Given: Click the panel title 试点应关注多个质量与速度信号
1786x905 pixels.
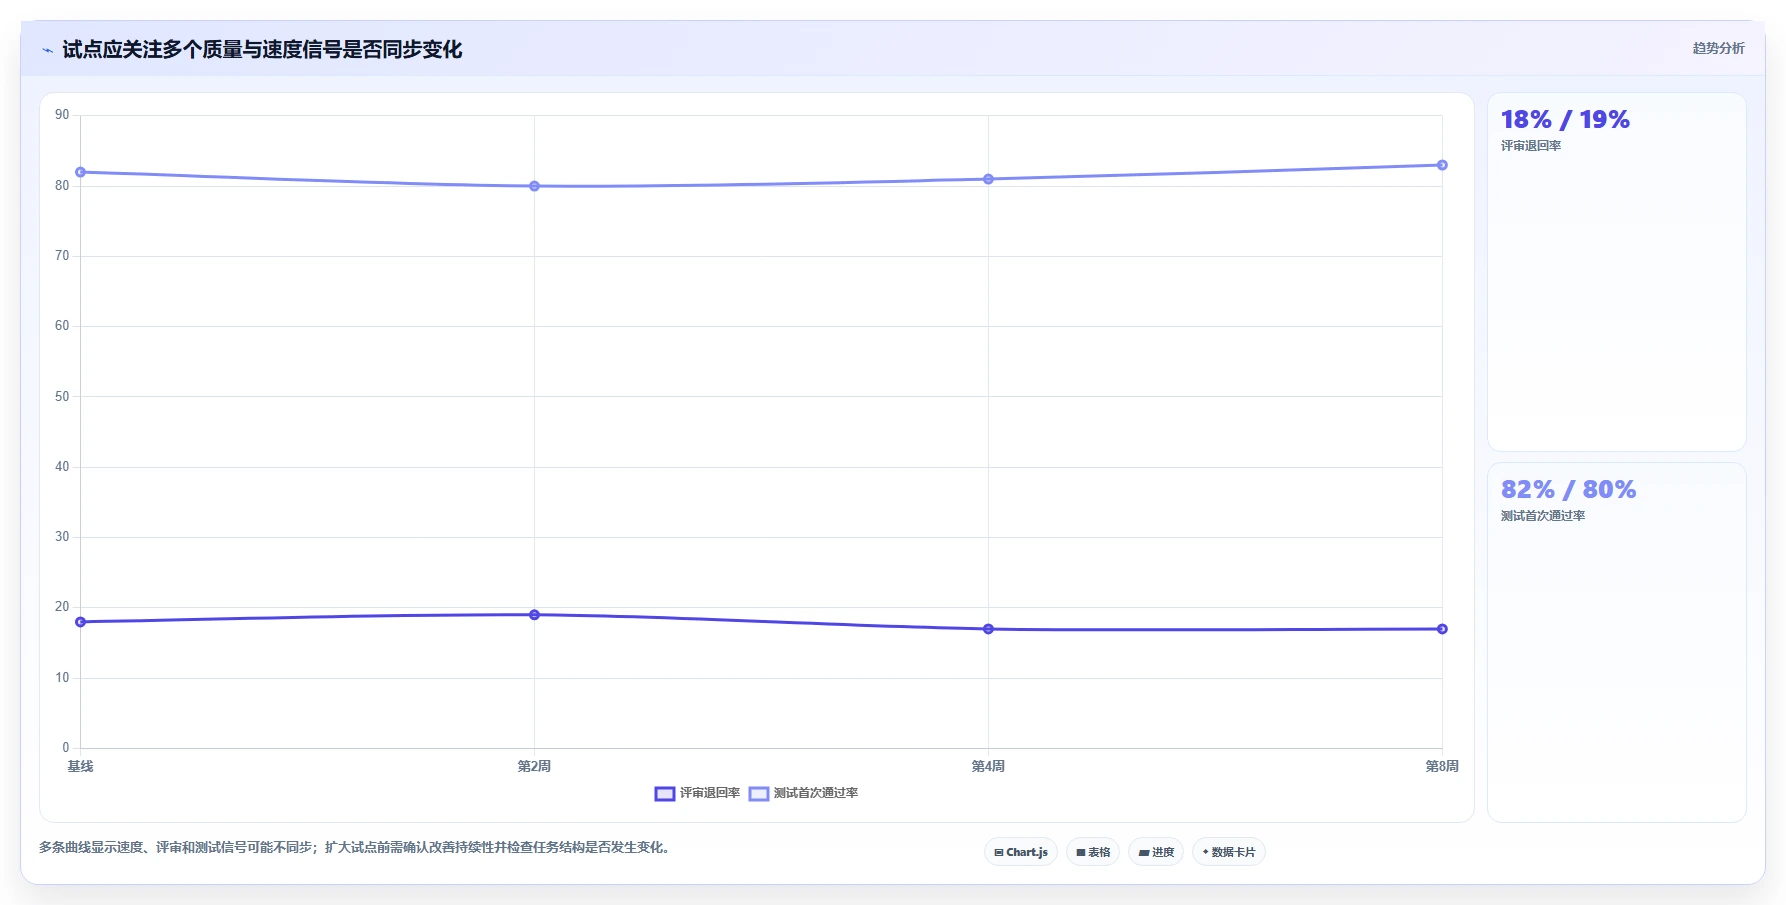Looking at the screenshot, I should tap(262, 49).
